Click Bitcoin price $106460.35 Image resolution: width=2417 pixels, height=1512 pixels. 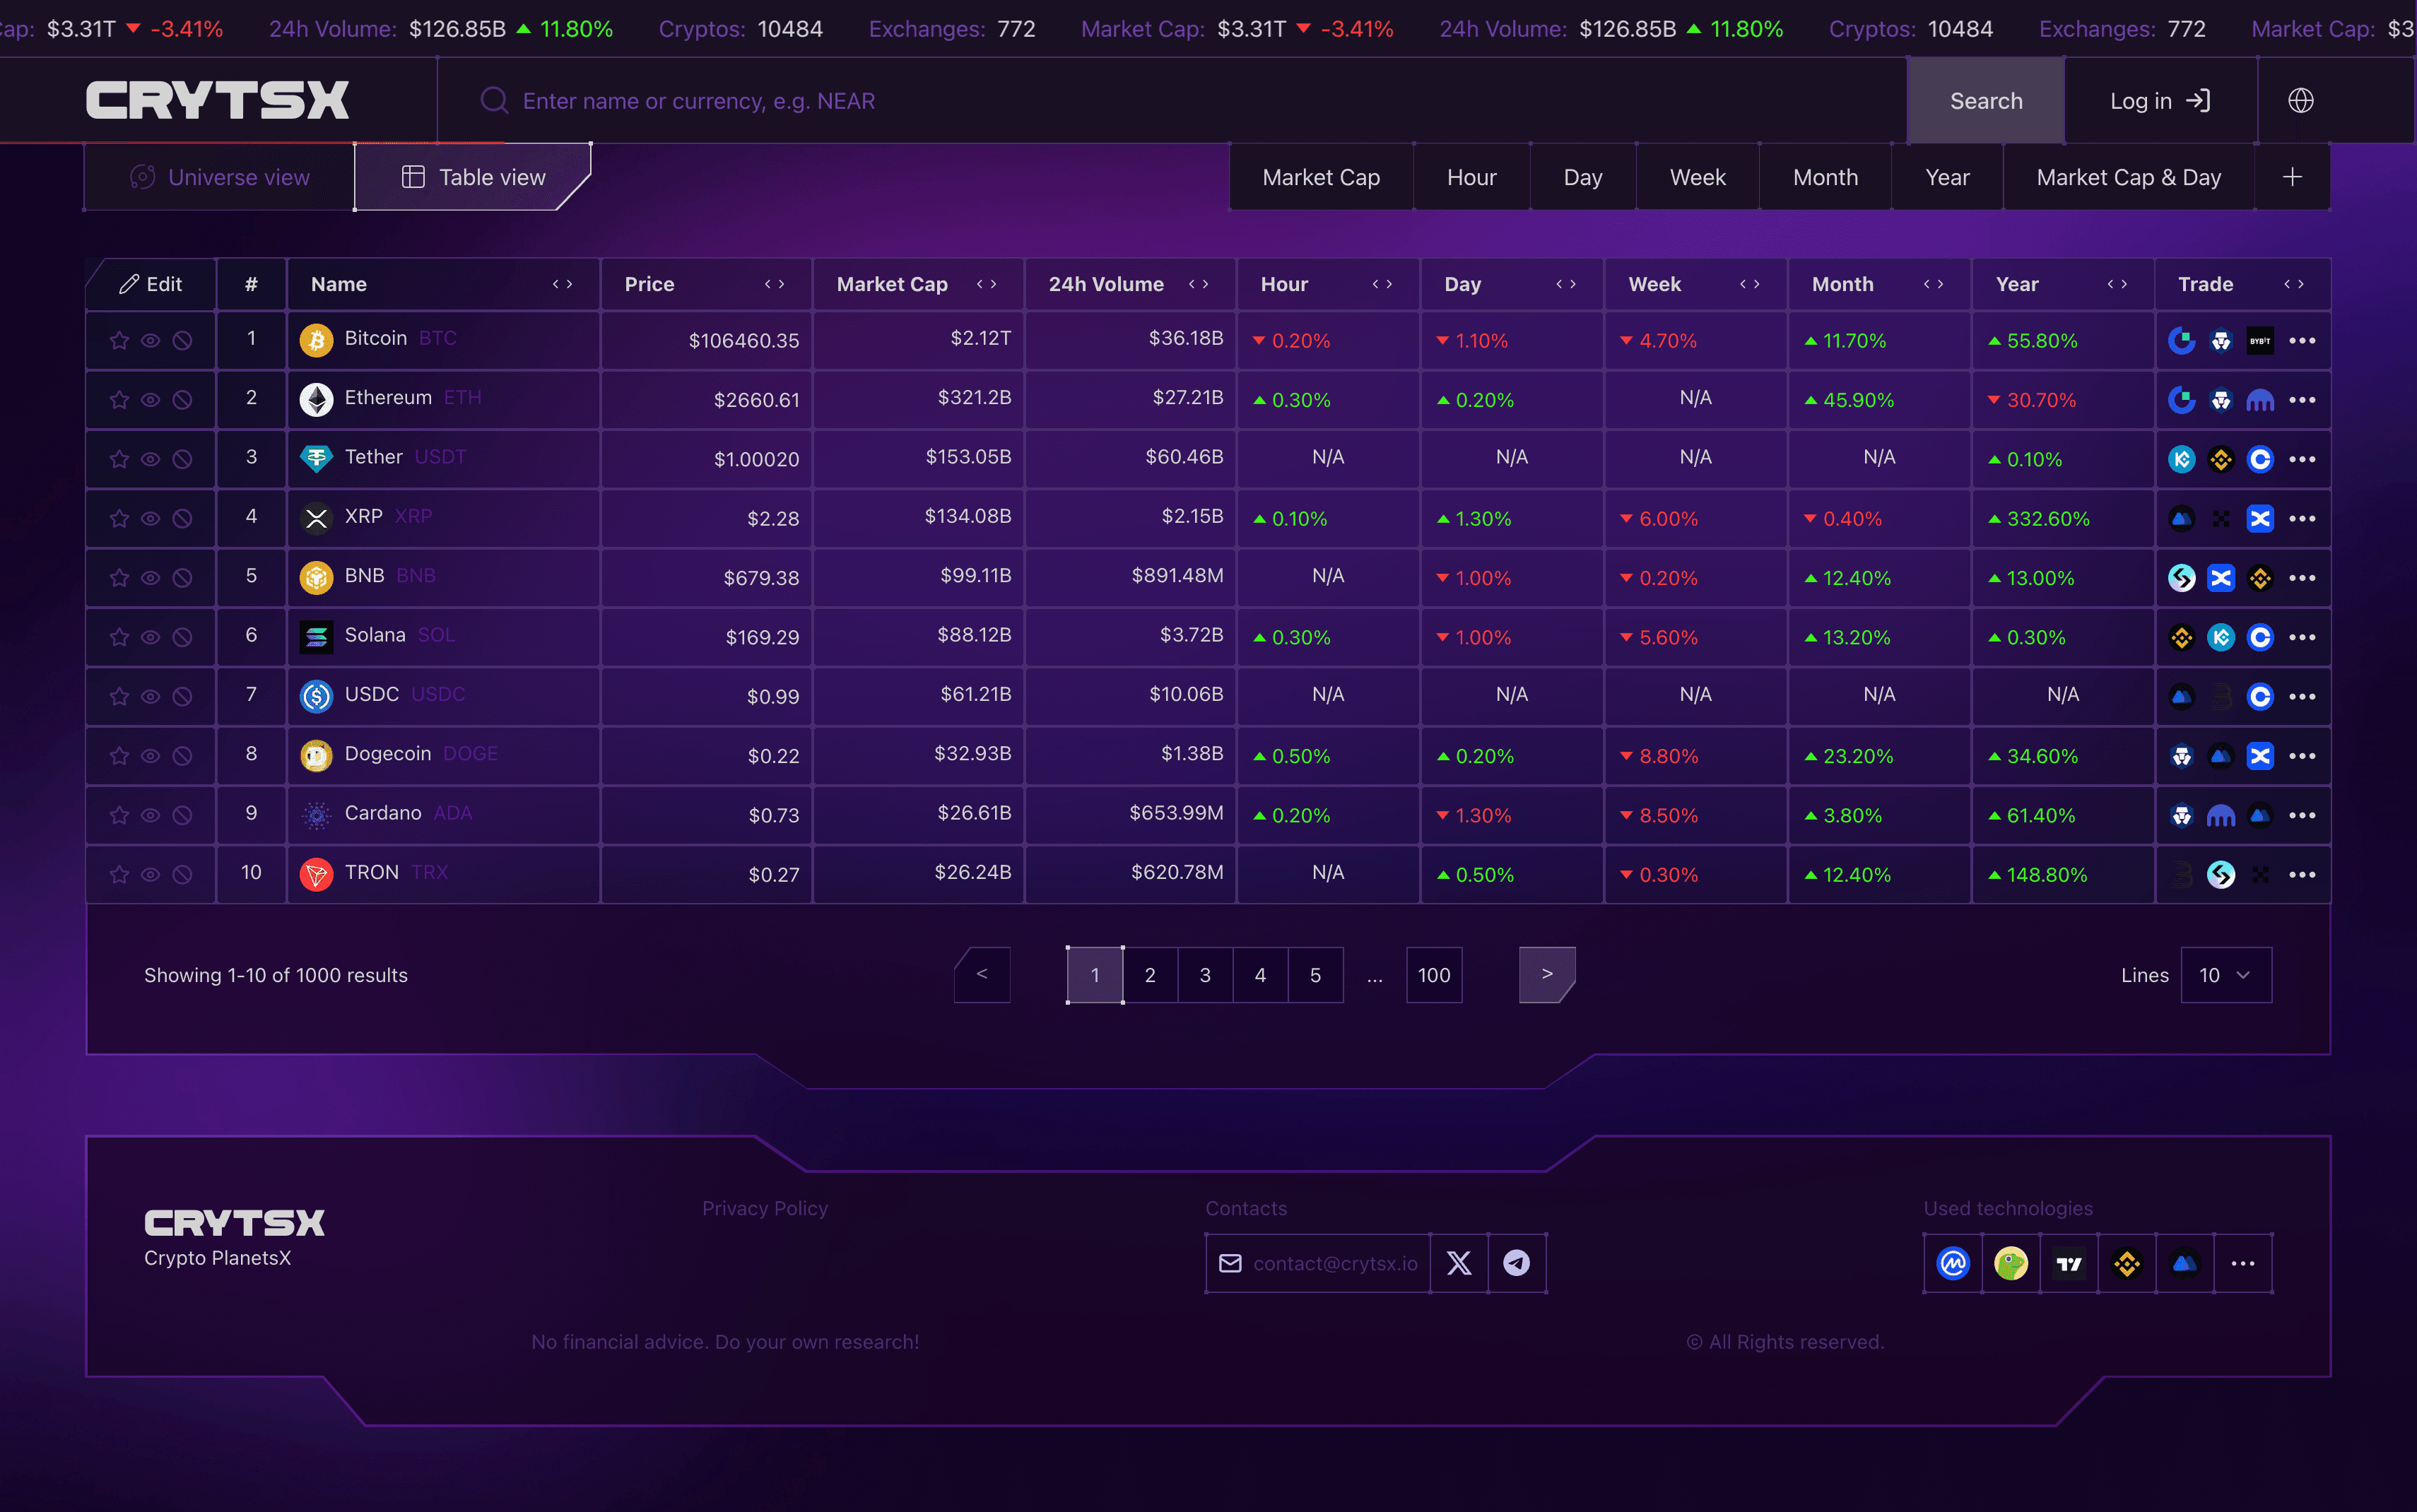tap(744, 341)
